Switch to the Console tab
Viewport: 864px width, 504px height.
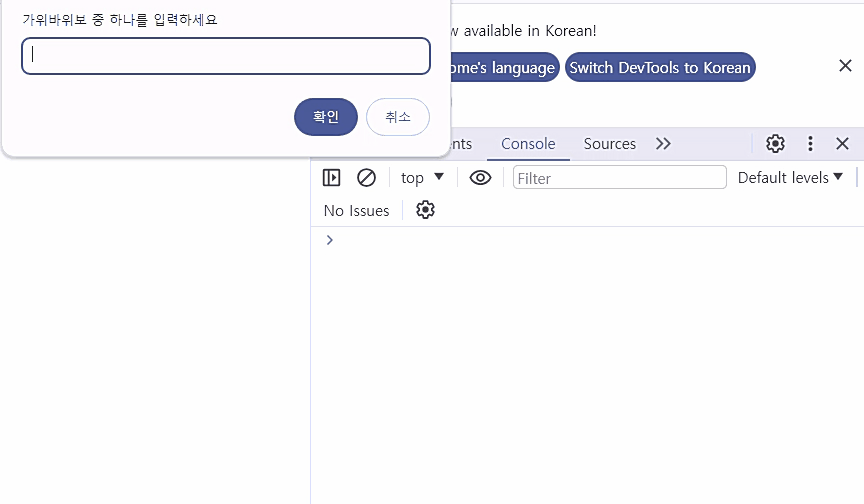(x=528, y=144)
